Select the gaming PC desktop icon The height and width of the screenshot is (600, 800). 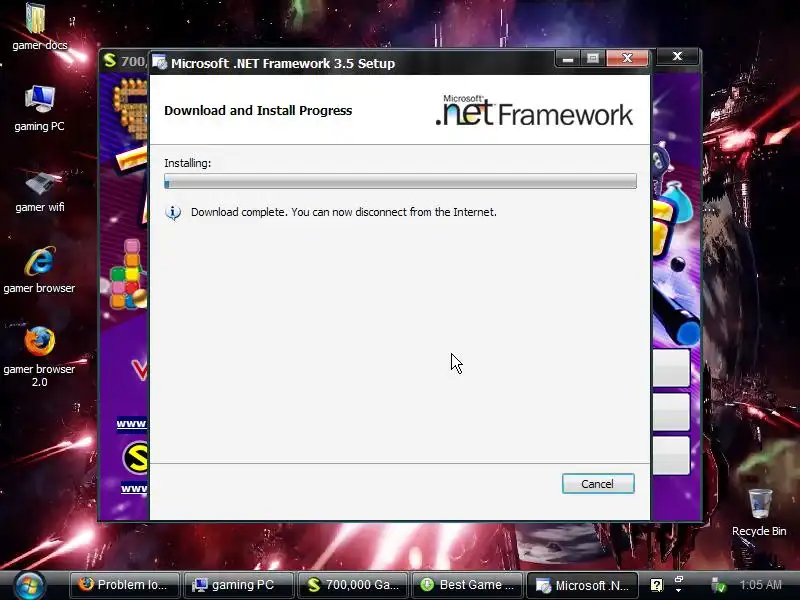39,109
